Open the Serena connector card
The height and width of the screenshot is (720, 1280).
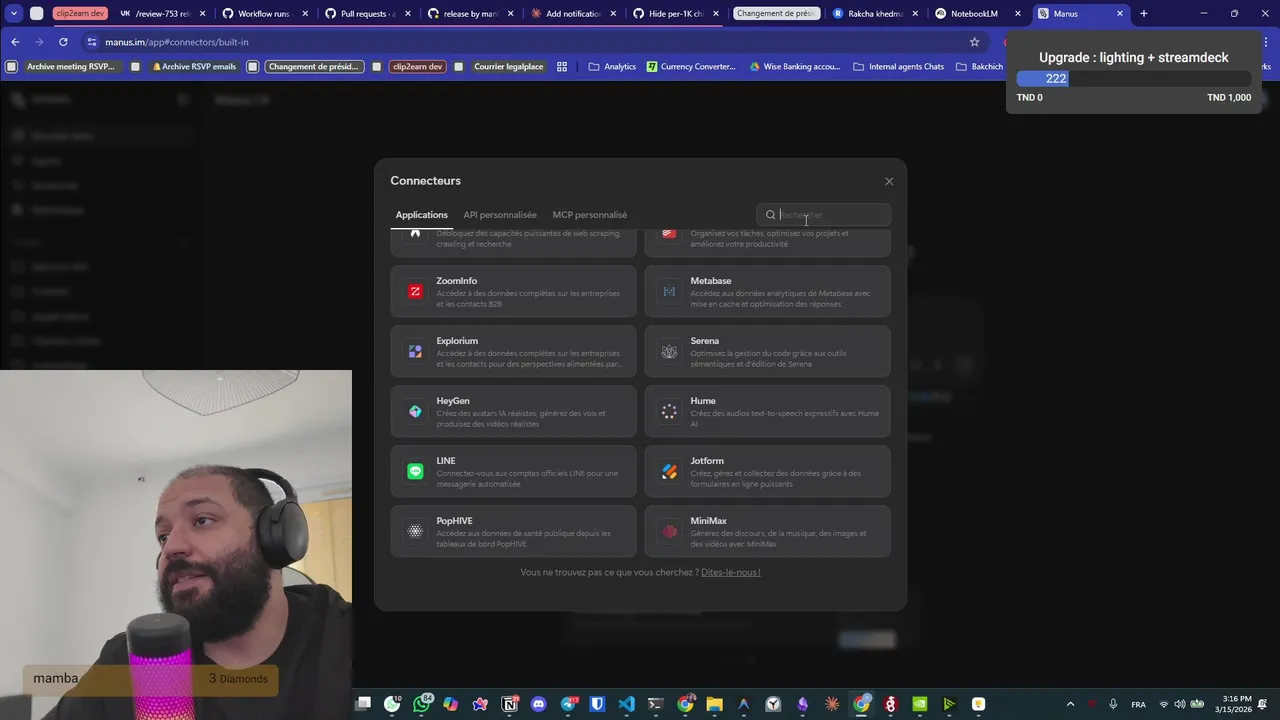(x=767, y=352)
